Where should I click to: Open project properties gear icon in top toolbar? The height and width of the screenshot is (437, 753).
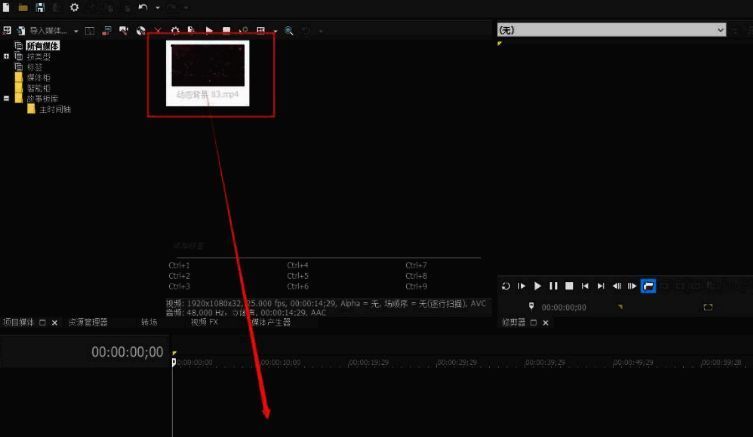[x=74, y=7]
